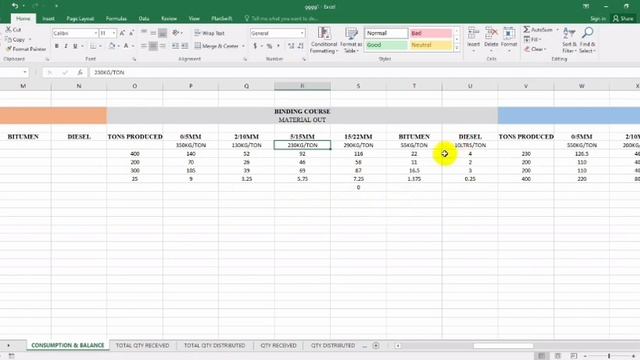Open Find & Select magnifier menu
Image resolution: width=640 pixels, height=360 pixels.
[587, 40]
